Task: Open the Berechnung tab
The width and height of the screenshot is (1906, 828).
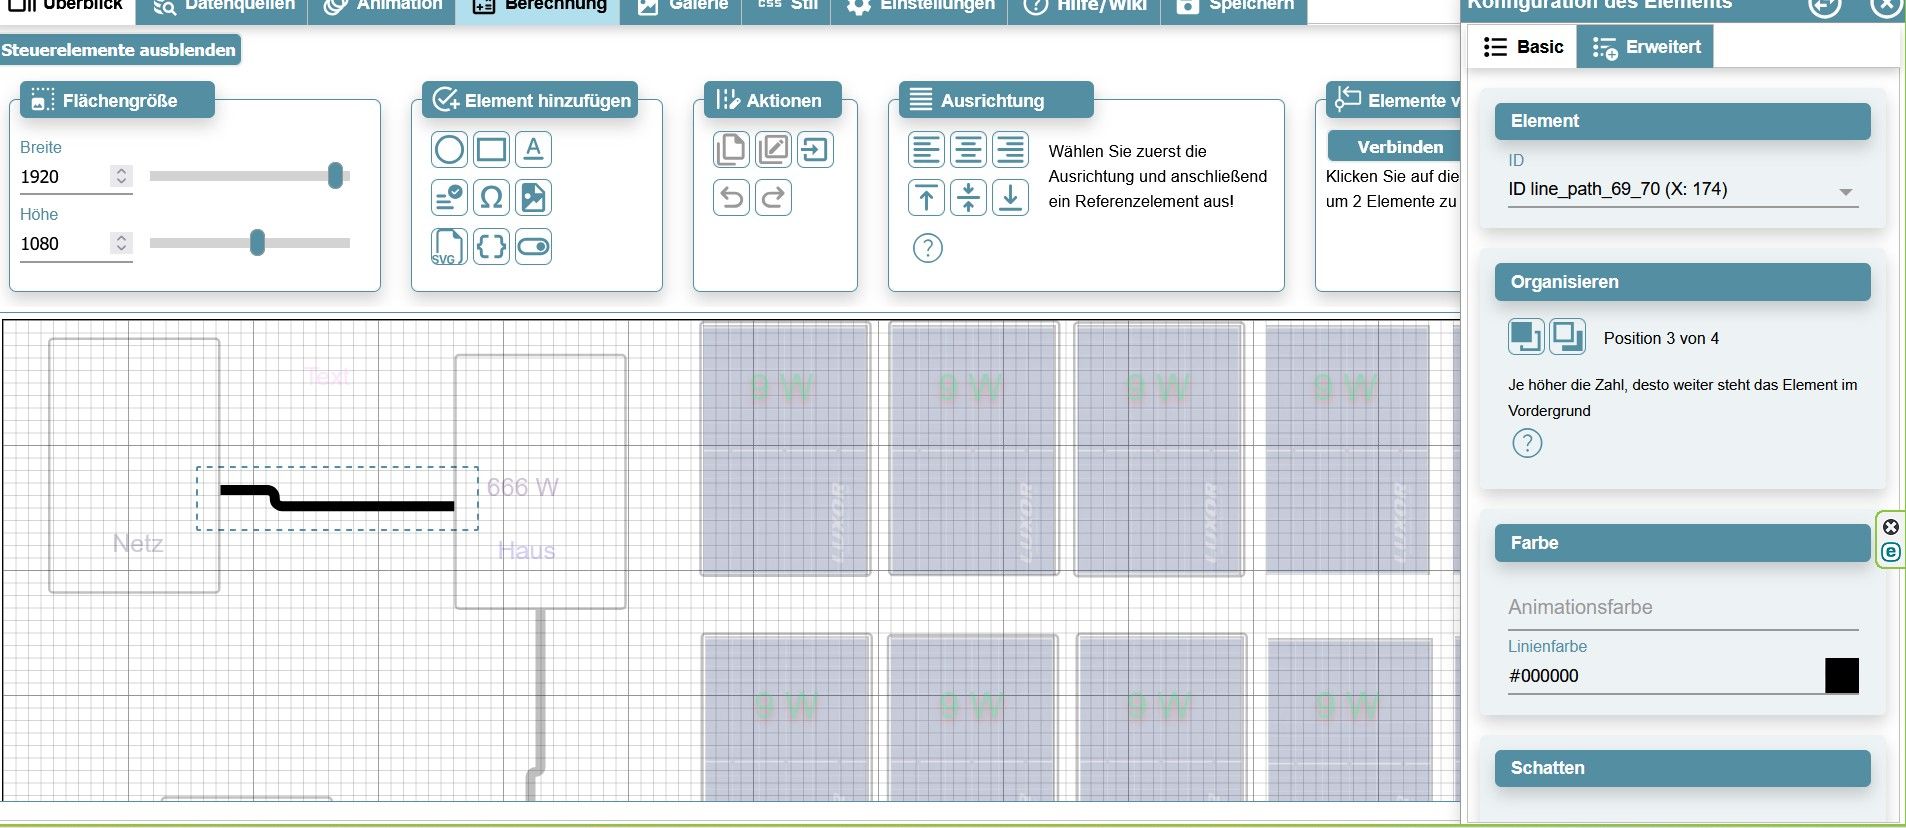Action: click(x=539, y=6)
